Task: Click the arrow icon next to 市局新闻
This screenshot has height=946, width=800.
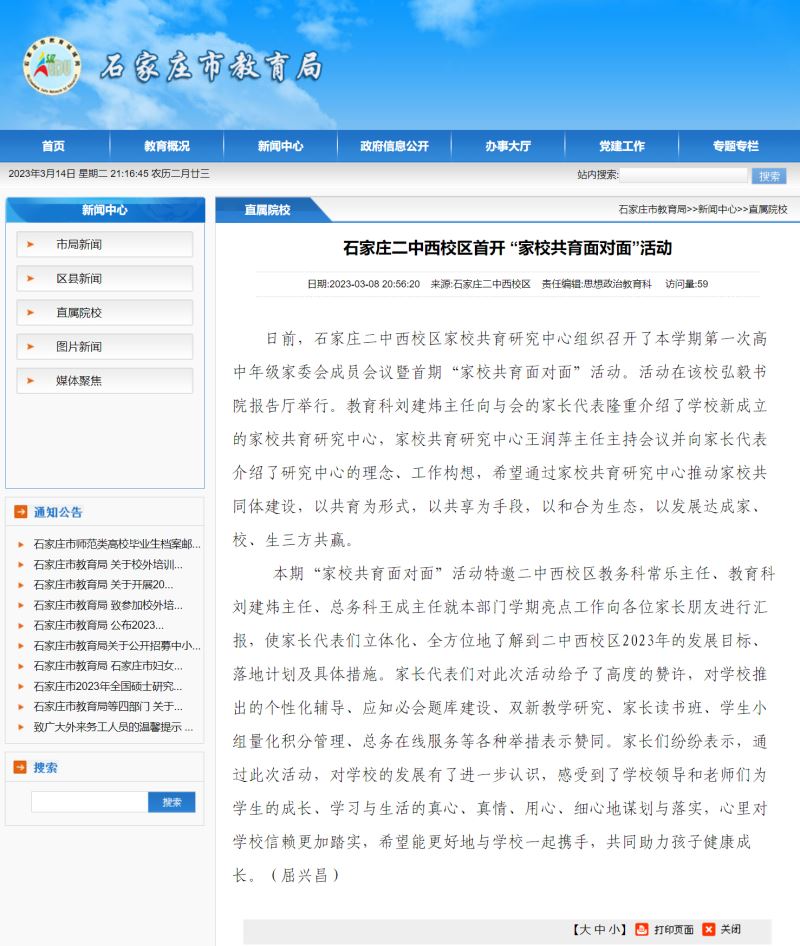Action: tap(31, 245)
